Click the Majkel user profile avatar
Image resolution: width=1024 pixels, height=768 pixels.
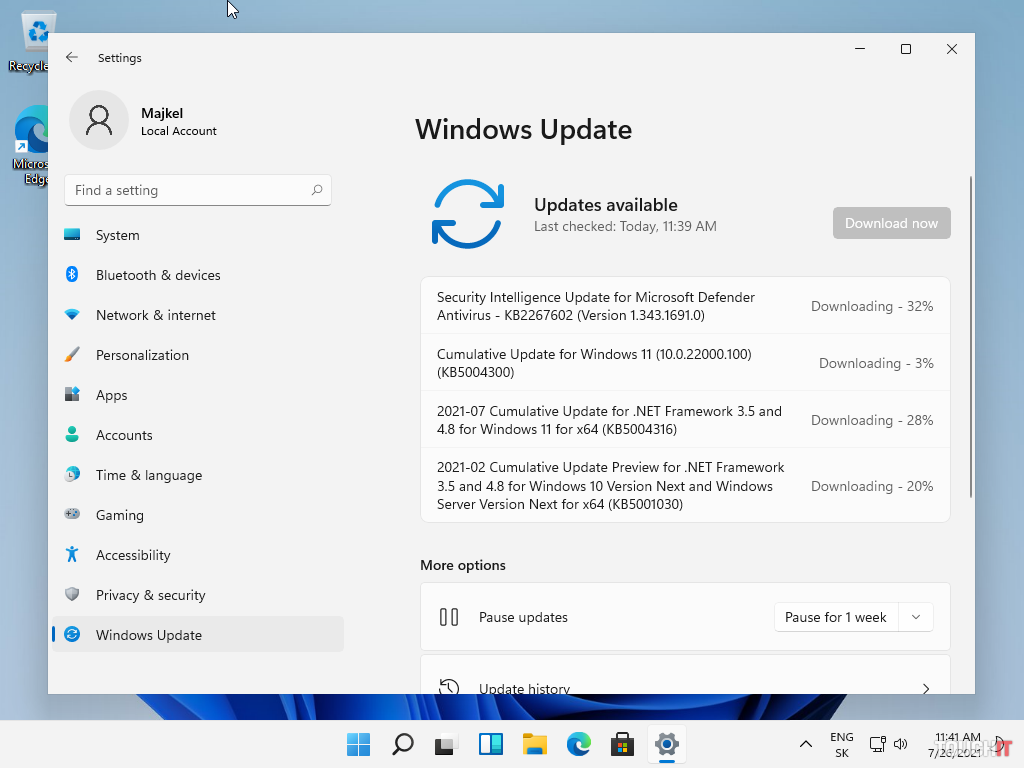tap(99, 121)
